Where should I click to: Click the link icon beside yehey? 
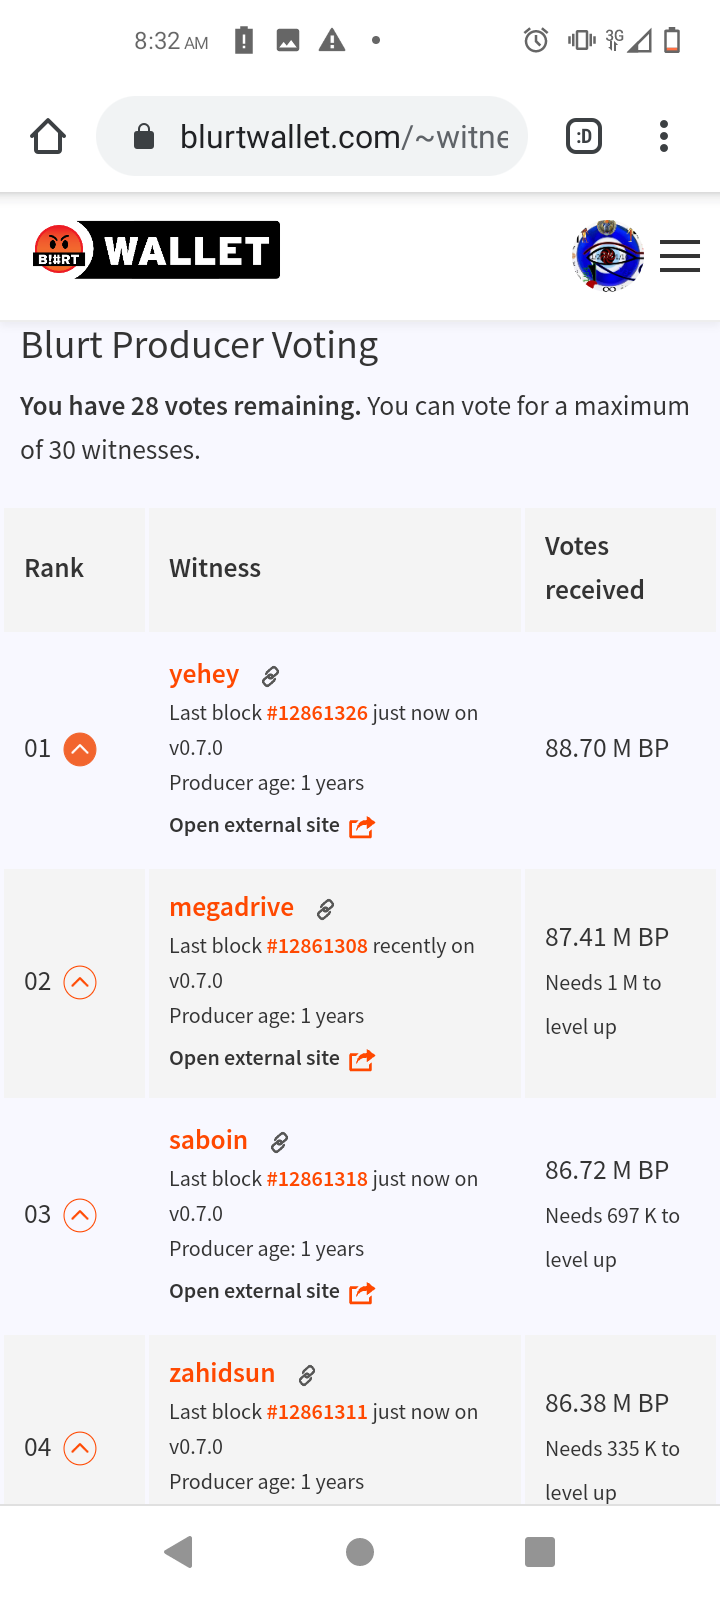coord(270,677)
